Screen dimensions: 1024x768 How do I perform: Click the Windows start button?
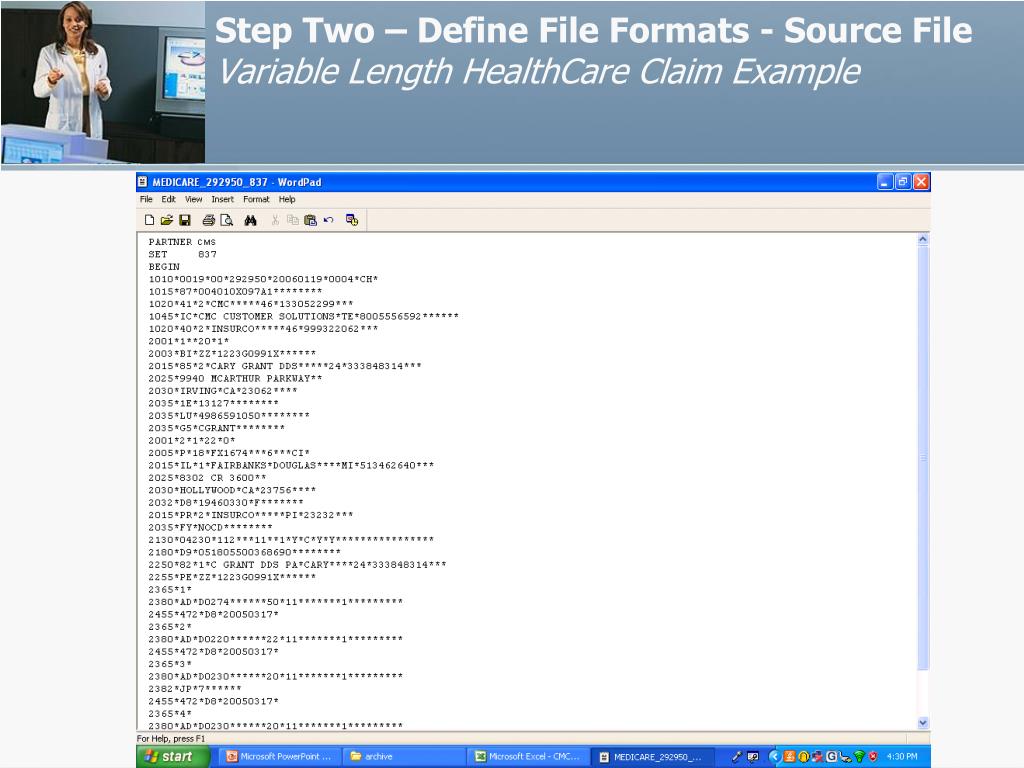coord(173,756)
